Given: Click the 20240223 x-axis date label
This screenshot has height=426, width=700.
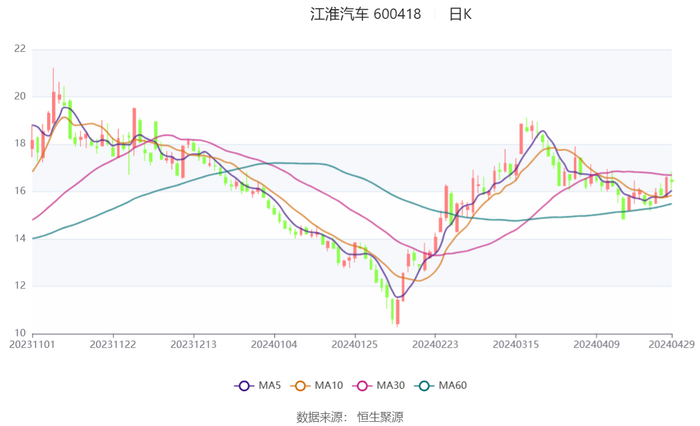Looking at the screenshot, I should [434, 344].
